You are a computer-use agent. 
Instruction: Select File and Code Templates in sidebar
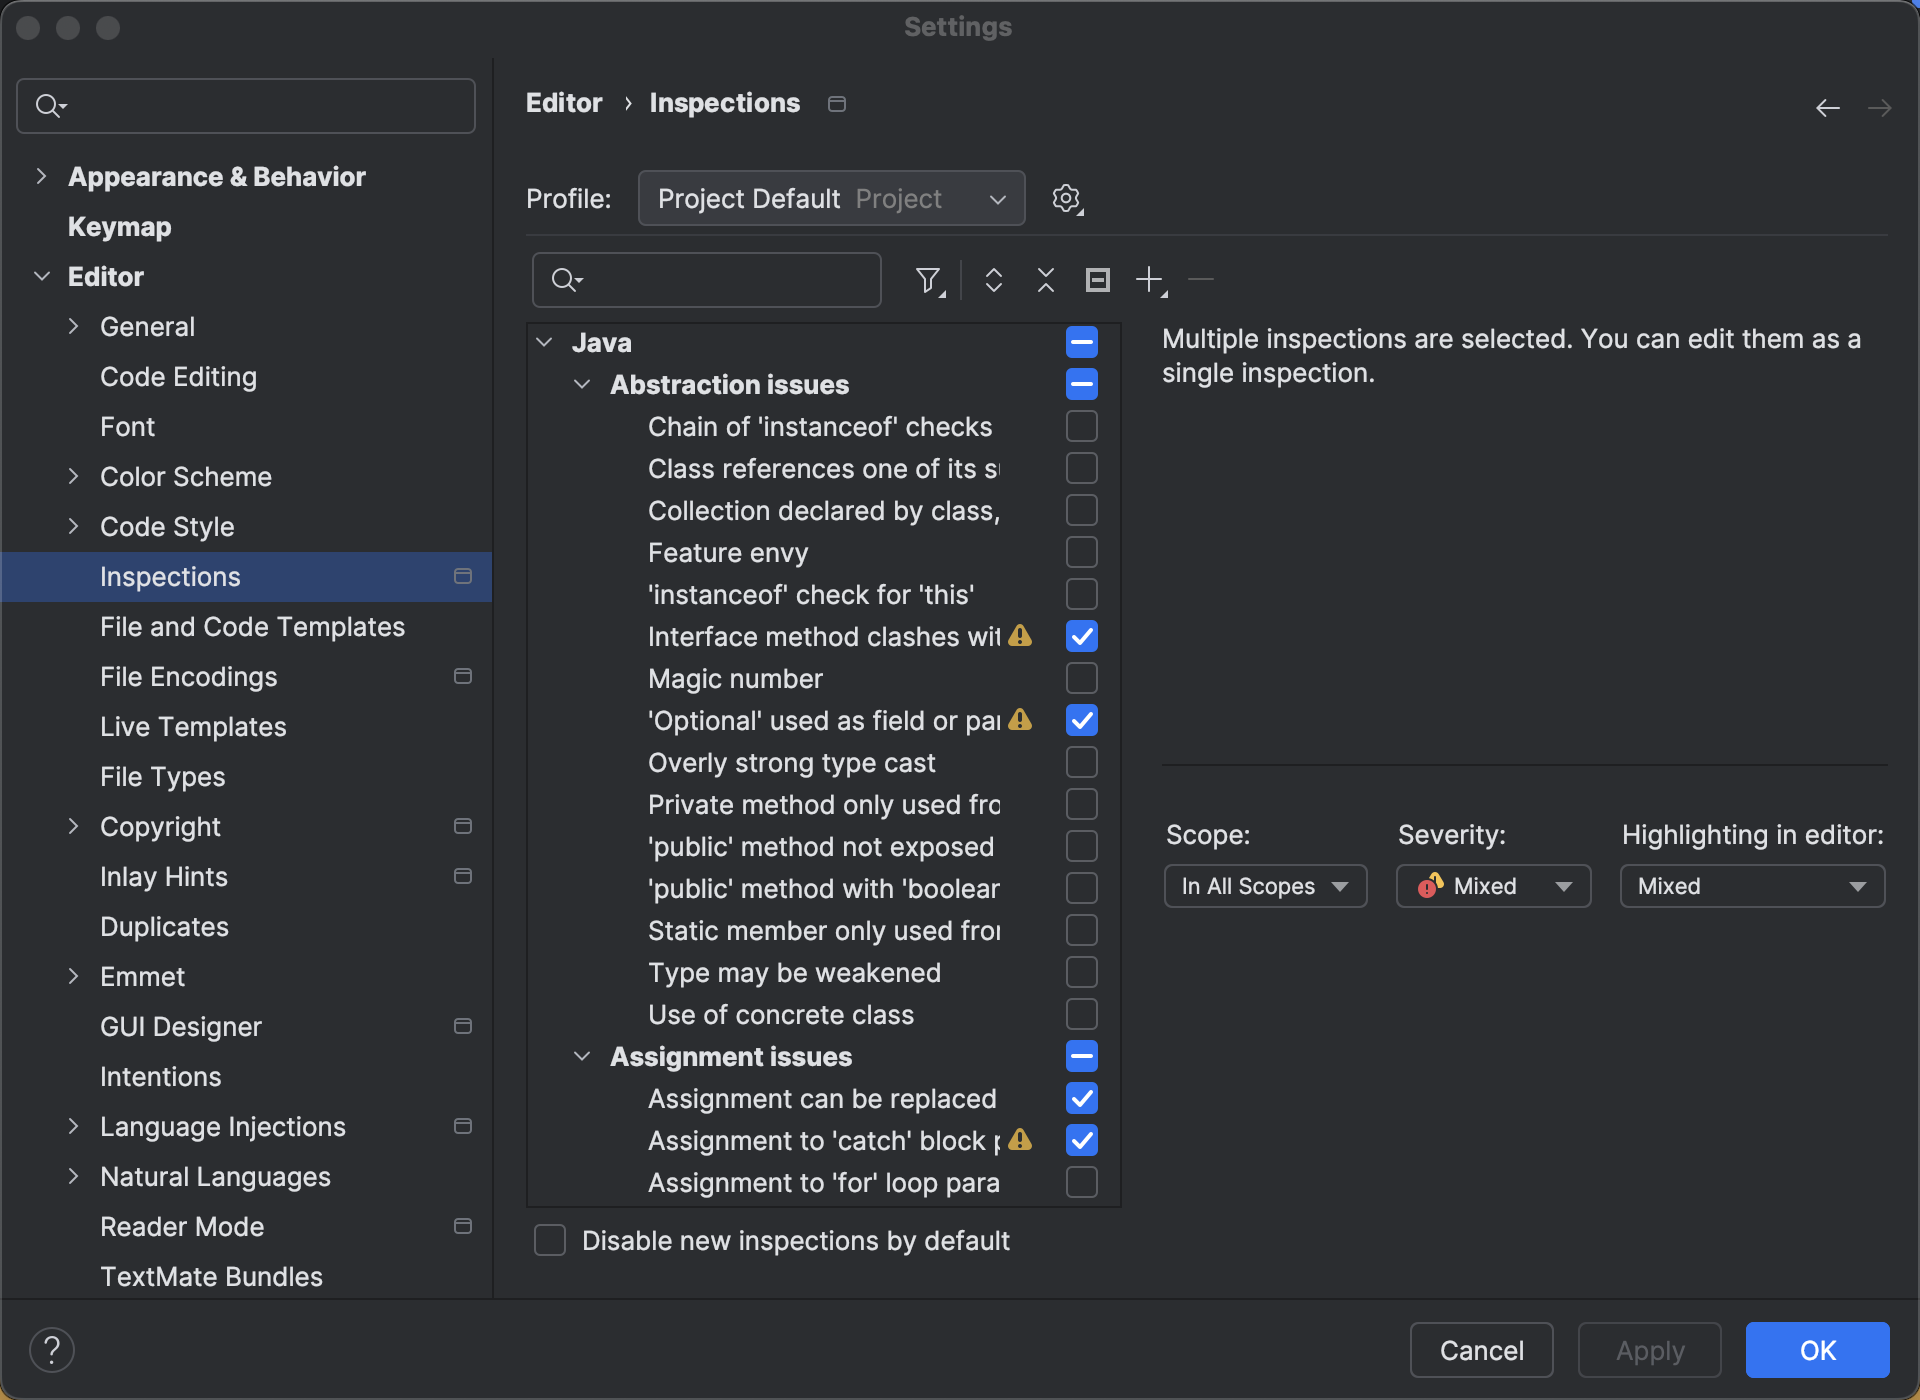[x=252, y=627]
